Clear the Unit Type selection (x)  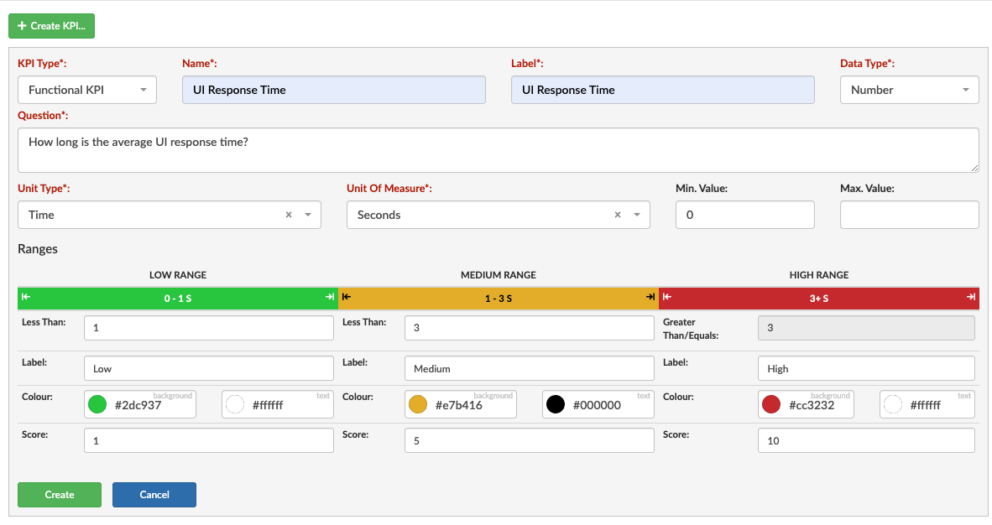[288, 215]
